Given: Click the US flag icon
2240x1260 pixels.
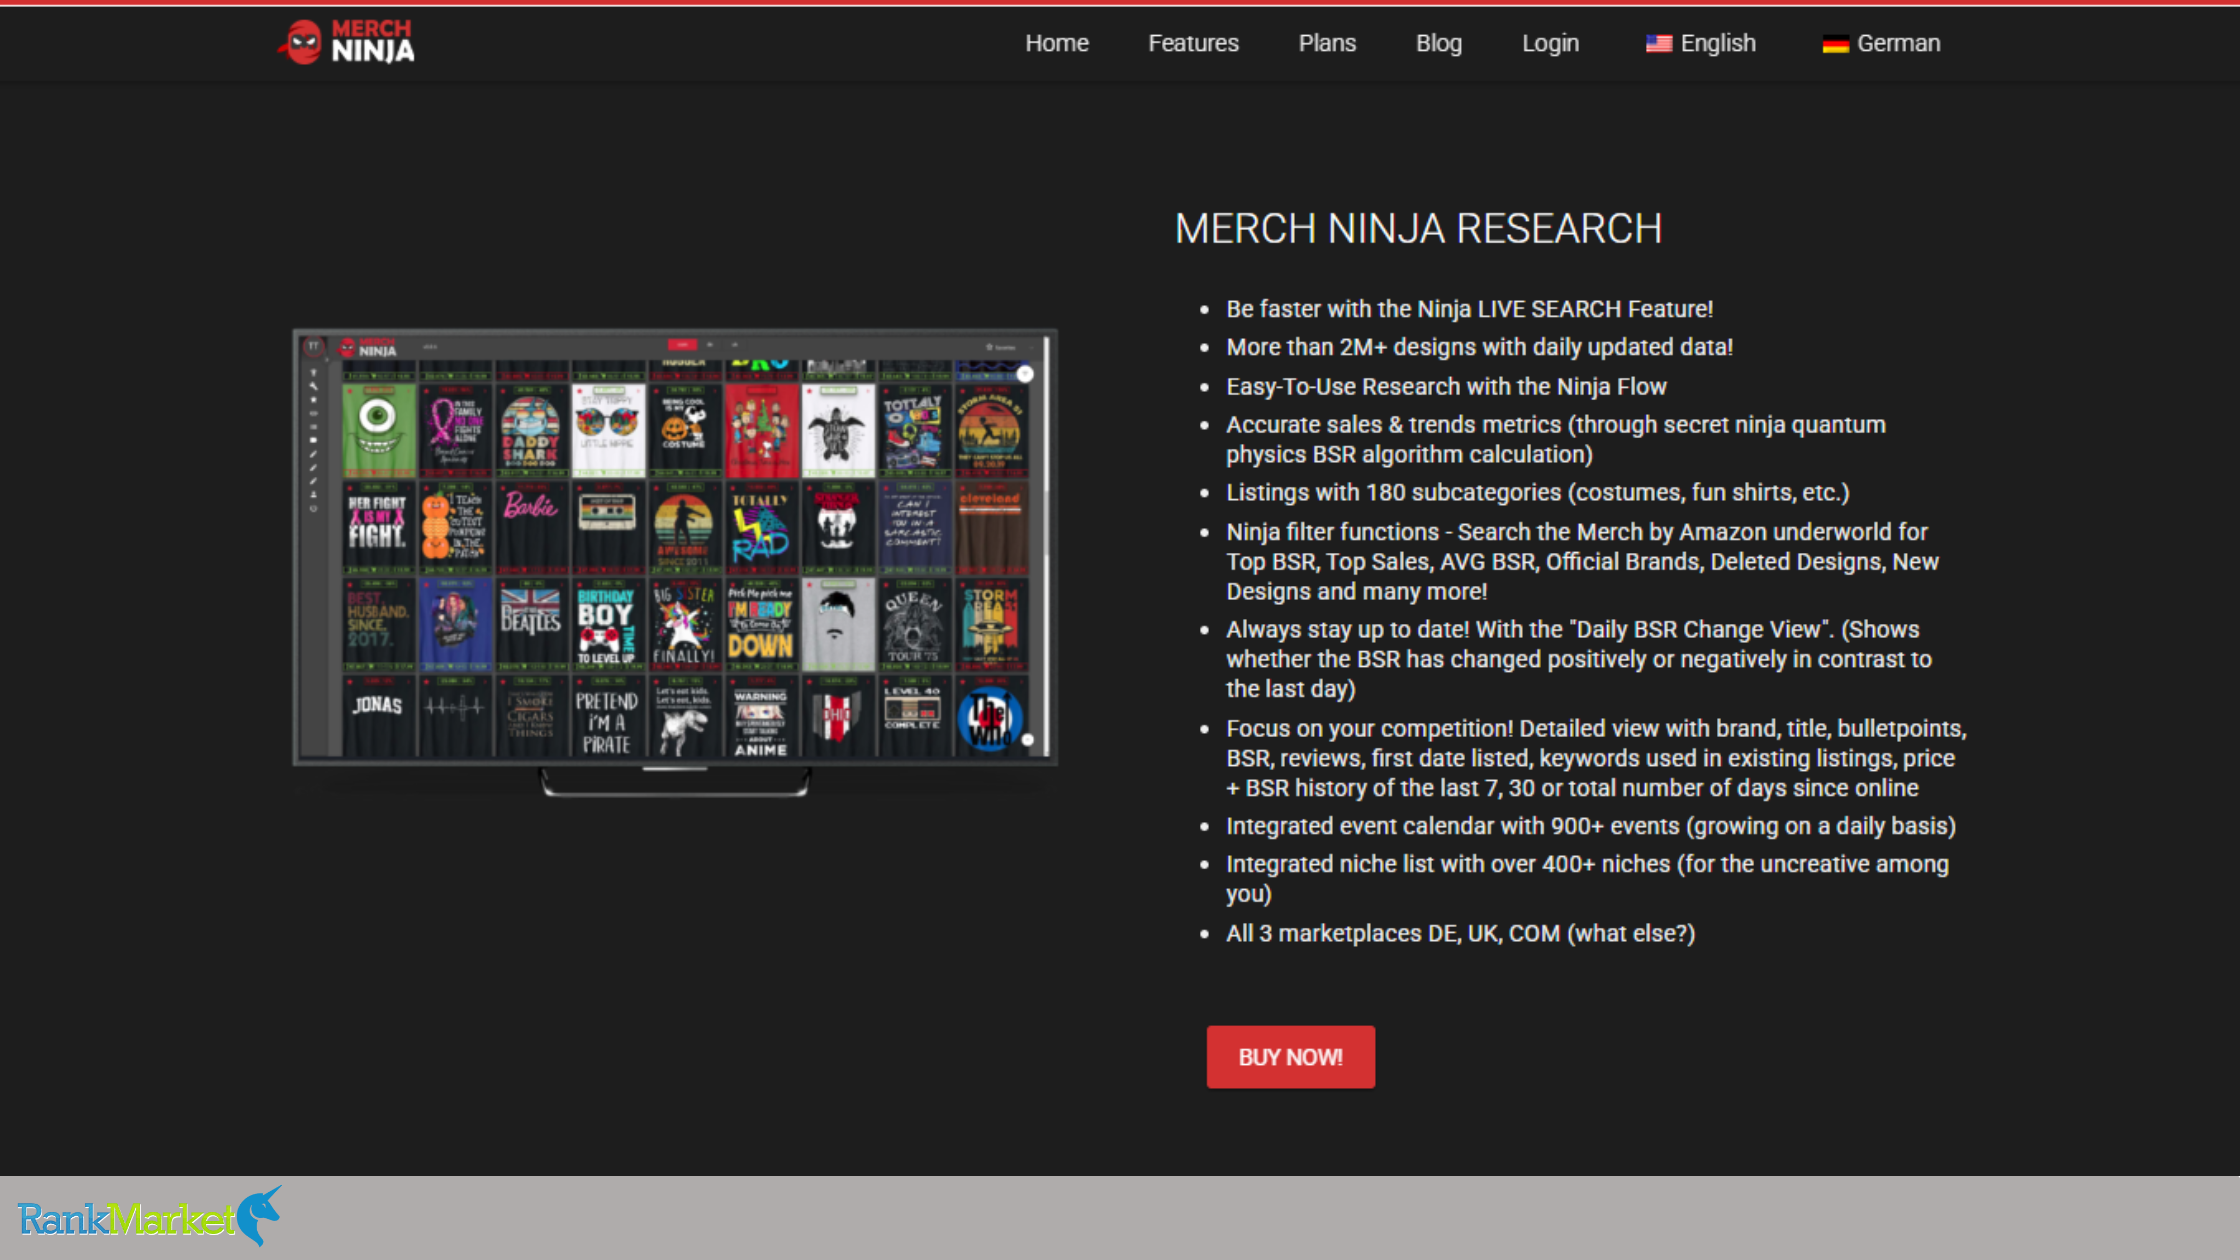Looking at the screenshot, I should [x=1658, y=44].
